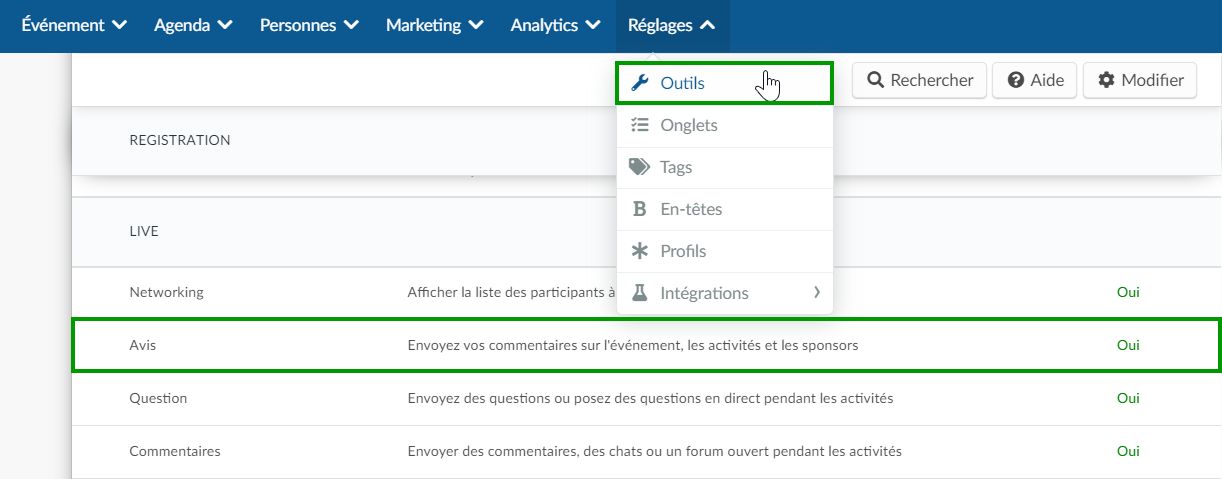This screenshot has height=479, width=1222.
Task: Click Oui status in the Avis row
Action: point(1128,345)
